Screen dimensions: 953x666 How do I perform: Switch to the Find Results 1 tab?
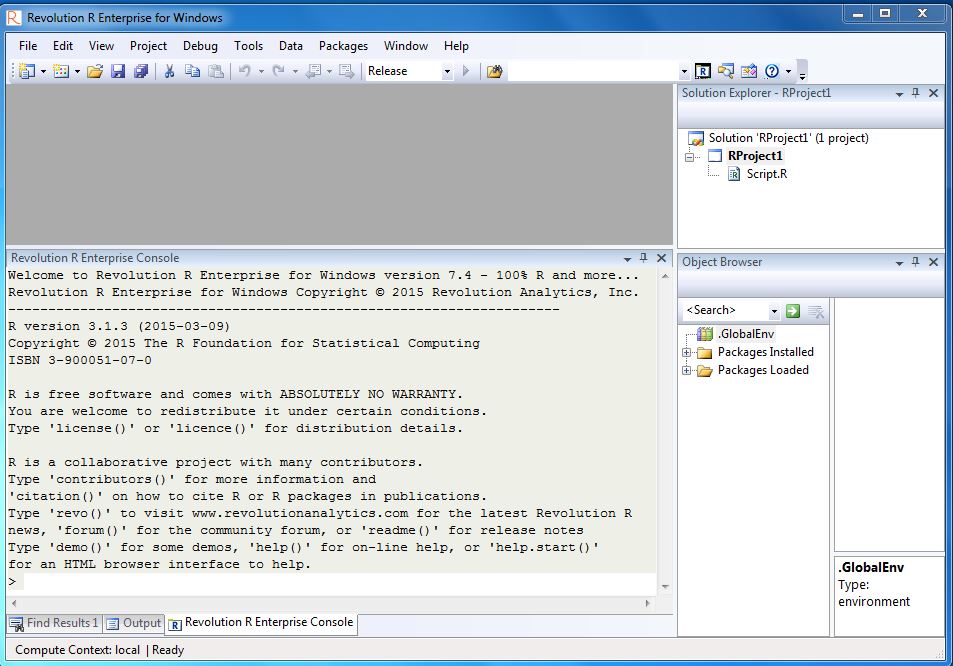pos(53,623)
